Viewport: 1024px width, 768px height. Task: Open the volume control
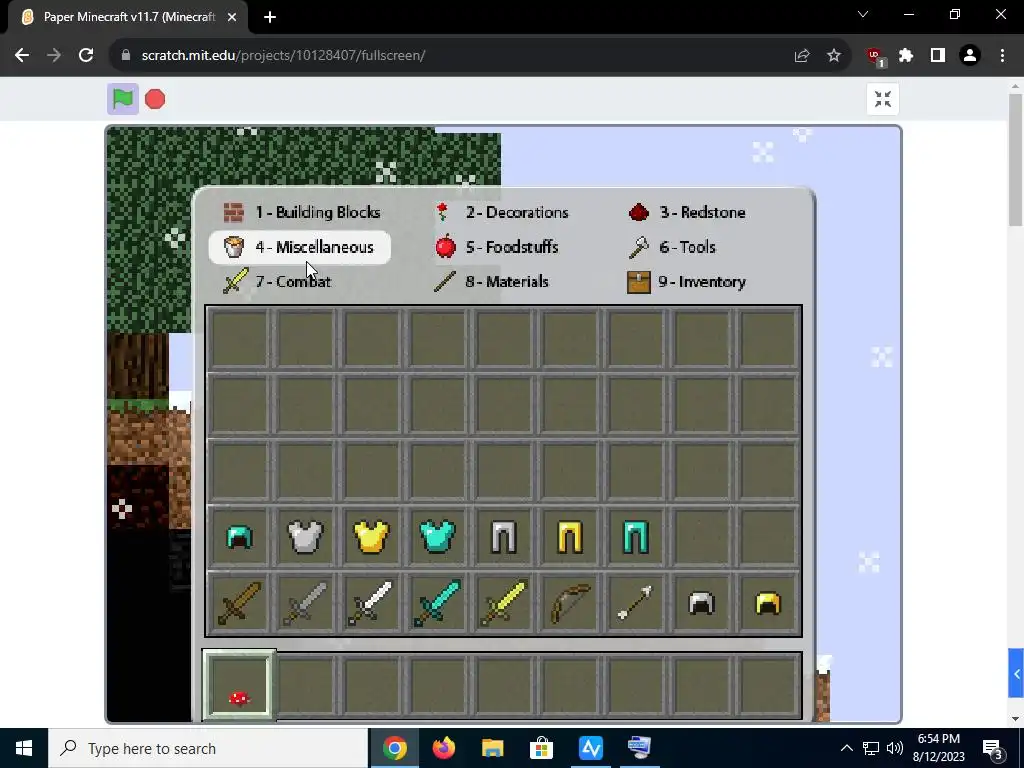[895, 748]
